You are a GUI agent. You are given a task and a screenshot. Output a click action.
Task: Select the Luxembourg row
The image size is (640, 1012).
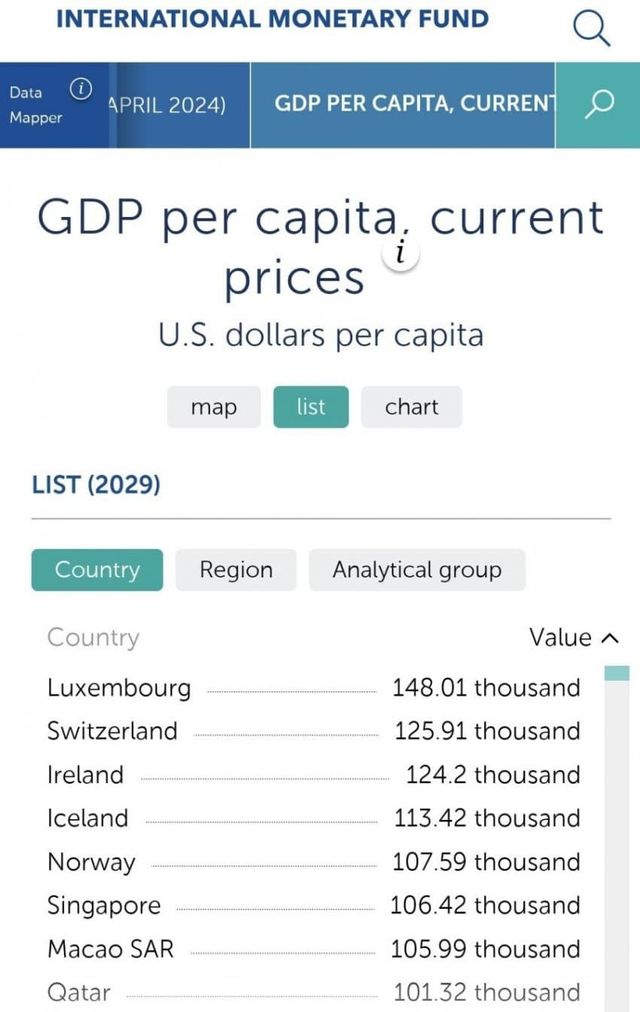tap(119, 688)
